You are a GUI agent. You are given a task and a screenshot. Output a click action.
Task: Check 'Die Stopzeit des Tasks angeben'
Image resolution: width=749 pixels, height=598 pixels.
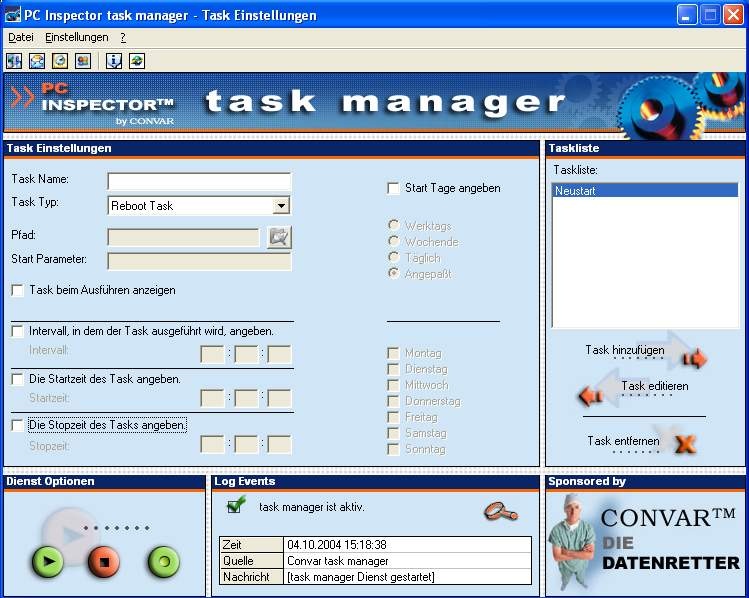[x=17, y=425]
